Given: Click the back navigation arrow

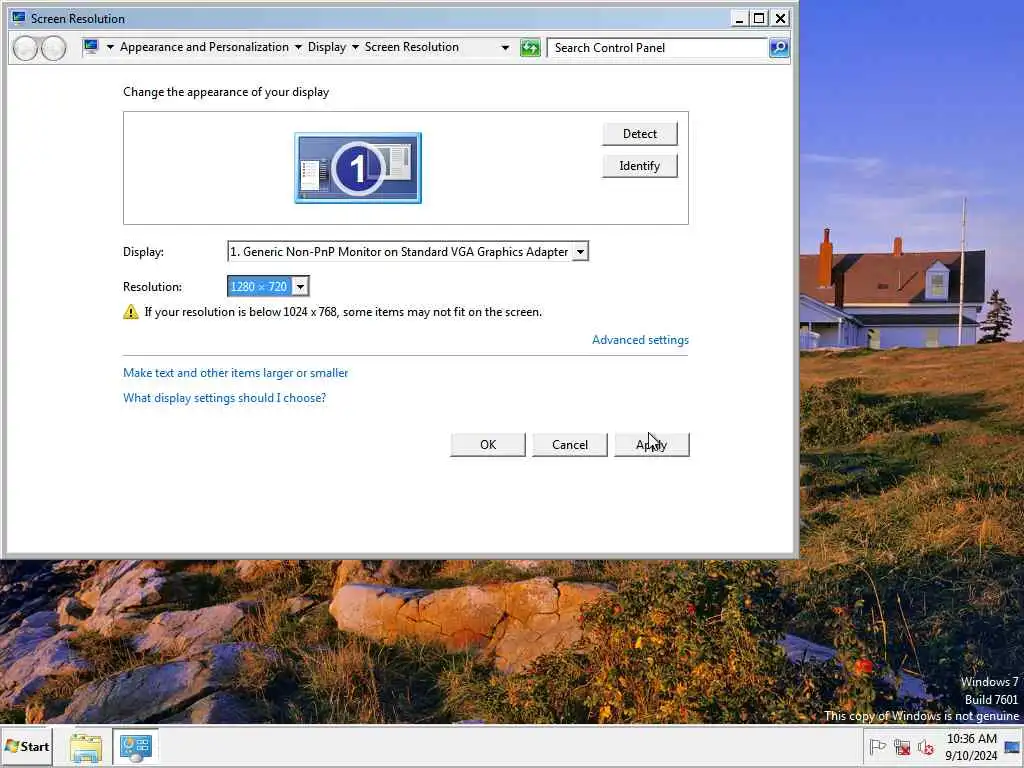Looking at the screenshot, I should [25, 48].
